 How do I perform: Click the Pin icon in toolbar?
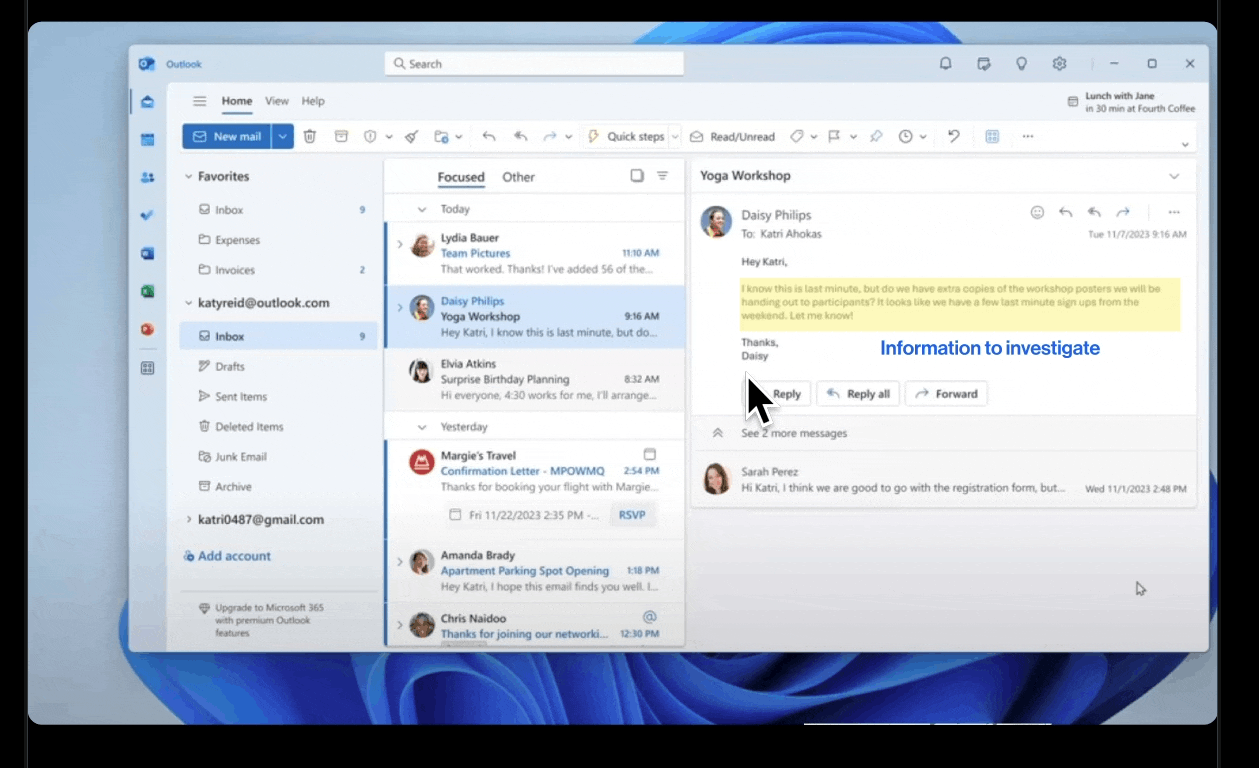coord(876,136)
